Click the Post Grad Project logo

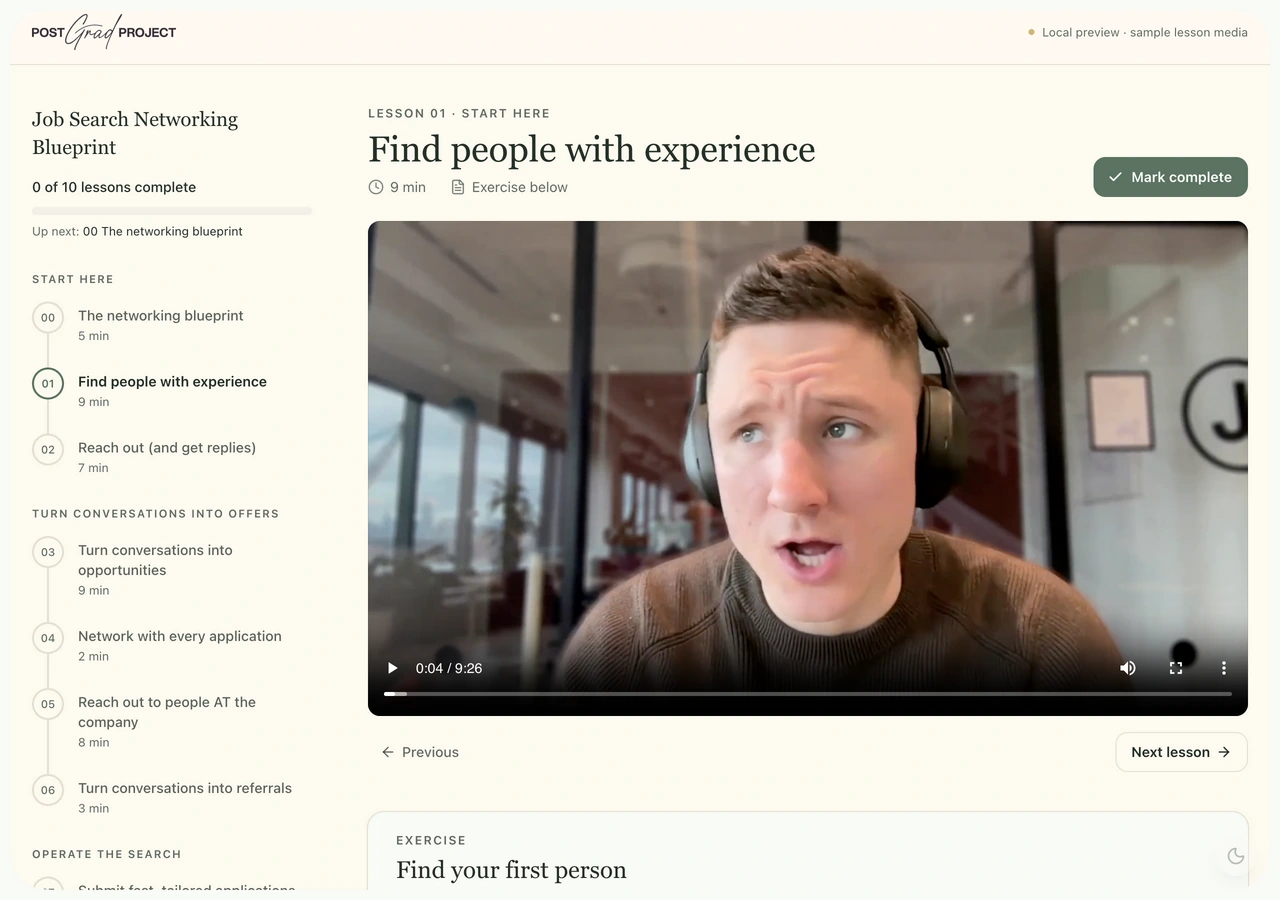(x=104, y=32)
